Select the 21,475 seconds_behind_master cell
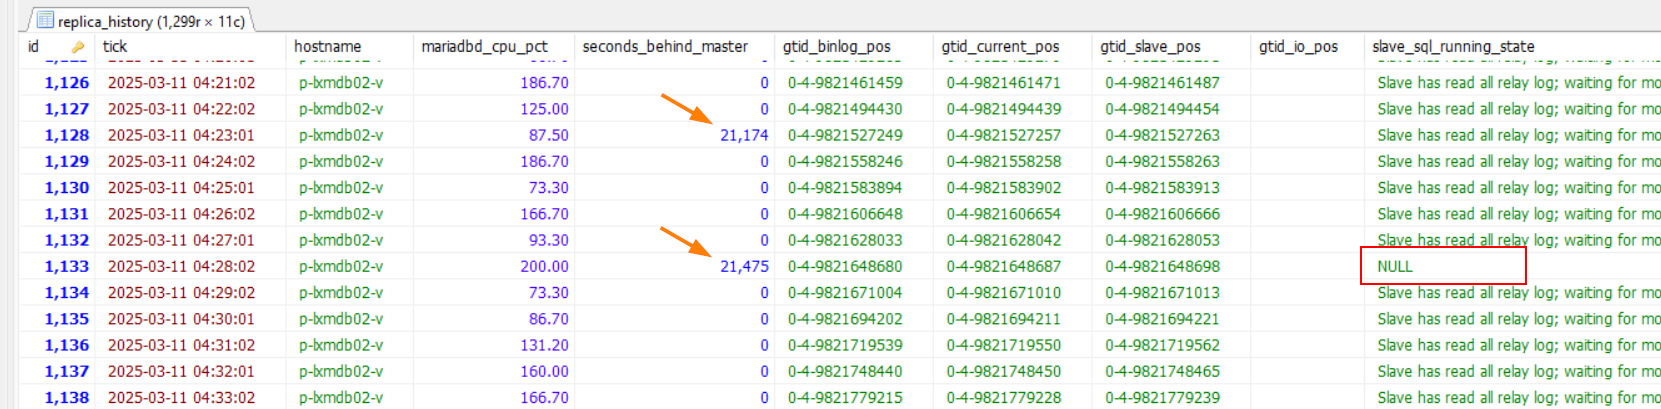 744,266
